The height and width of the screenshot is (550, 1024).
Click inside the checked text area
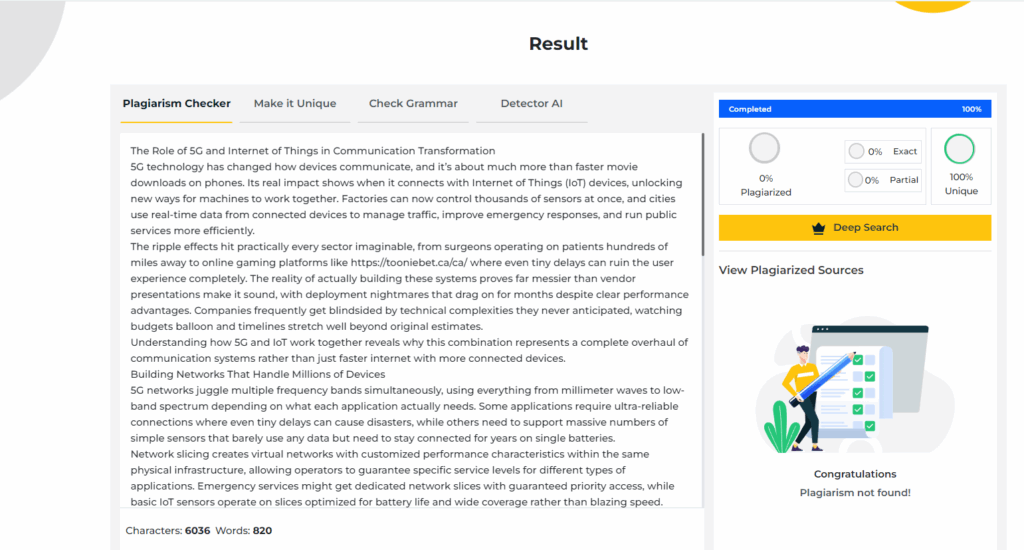(x=410, y=320)
